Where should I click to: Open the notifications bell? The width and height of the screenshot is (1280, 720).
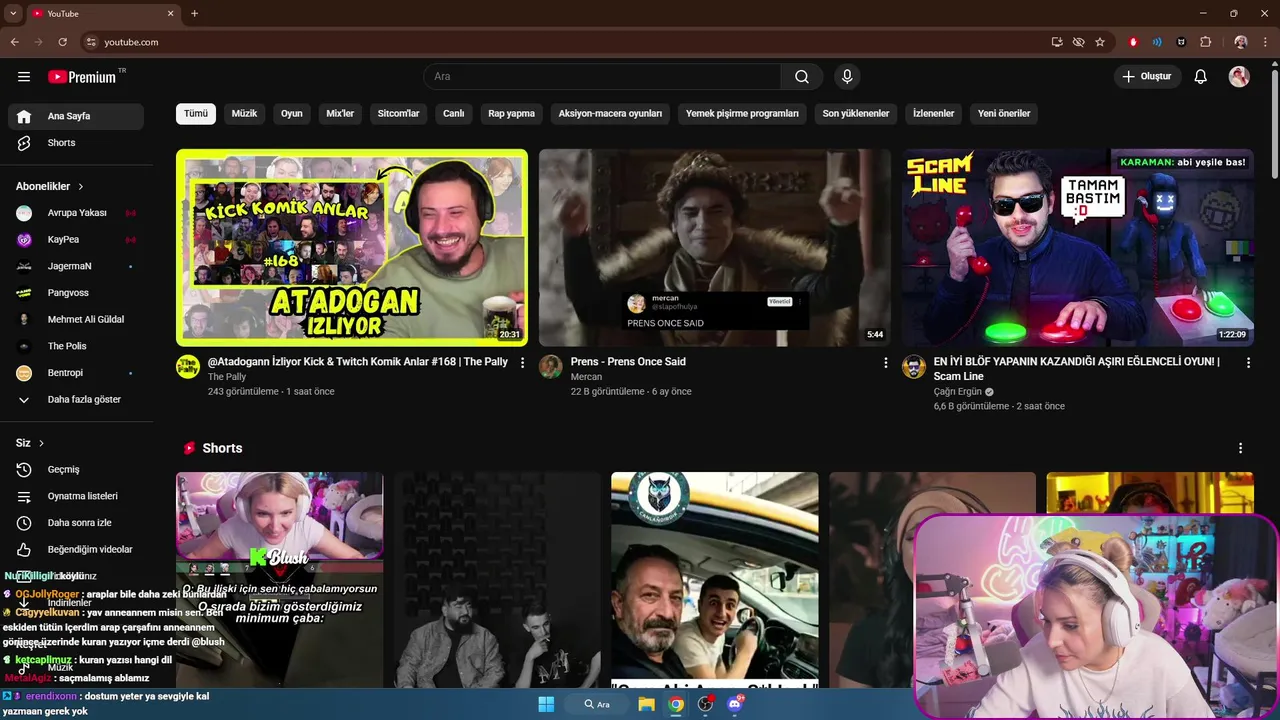(x=1201, y=77)
